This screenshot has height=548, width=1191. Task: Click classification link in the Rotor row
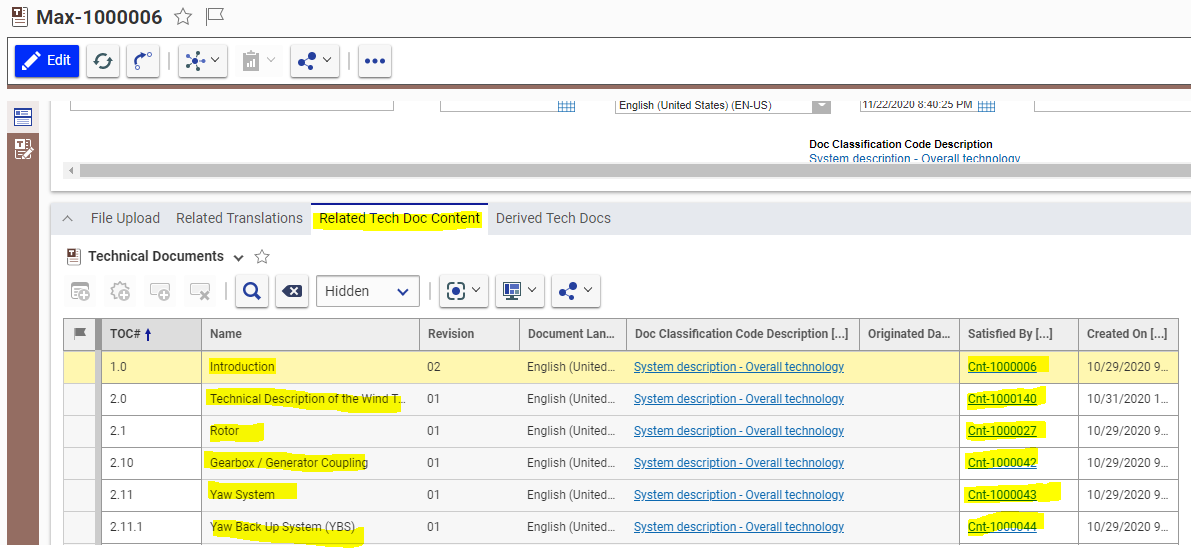(x=738, y=431)
